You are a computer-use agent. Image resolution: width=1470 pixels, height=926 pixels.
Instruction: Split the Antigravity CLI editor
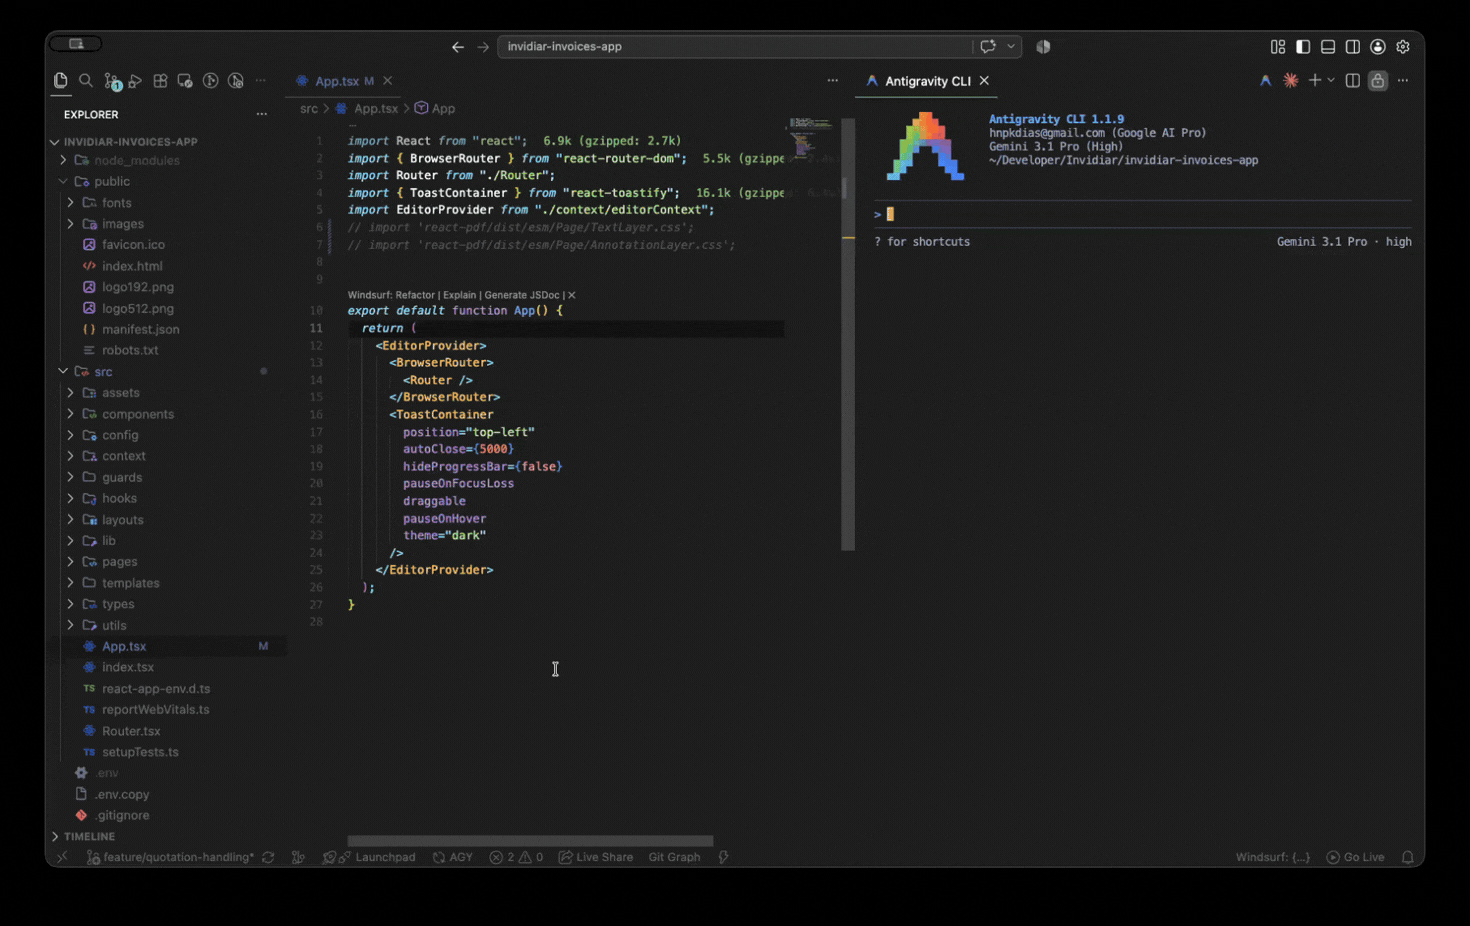click(x=1353, y=81)
